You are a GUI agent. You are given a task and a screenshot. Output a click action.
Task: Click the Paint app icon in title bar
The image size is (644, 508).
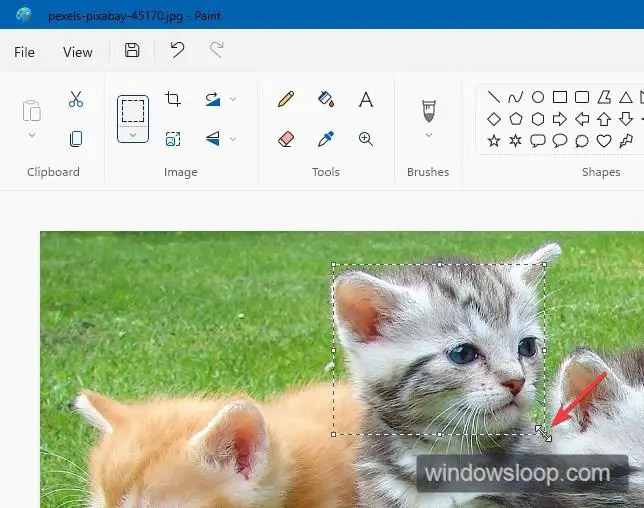[23, 15]
